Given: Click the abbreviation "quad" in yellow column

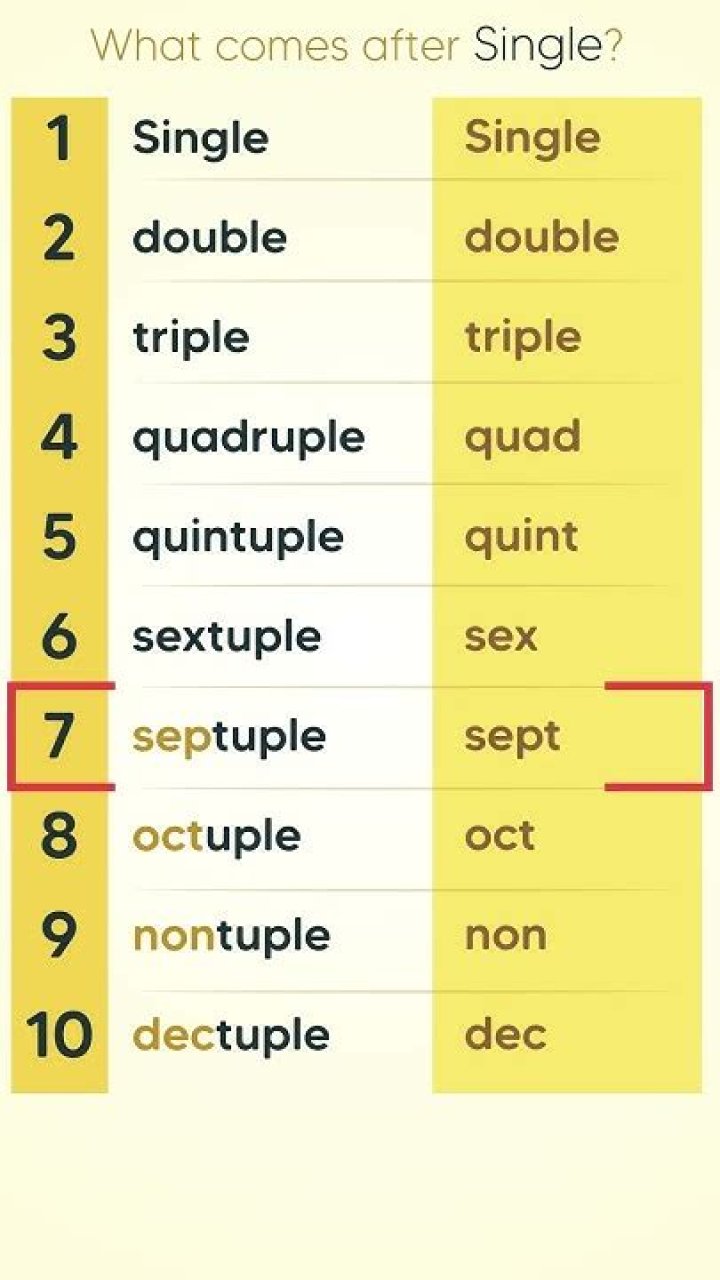Looking at the screenshot, I should [522, 437].
